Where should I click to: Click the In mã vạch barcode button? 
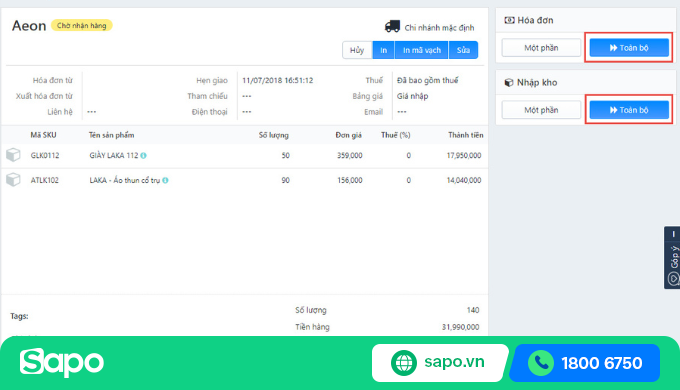coord(422,50)
